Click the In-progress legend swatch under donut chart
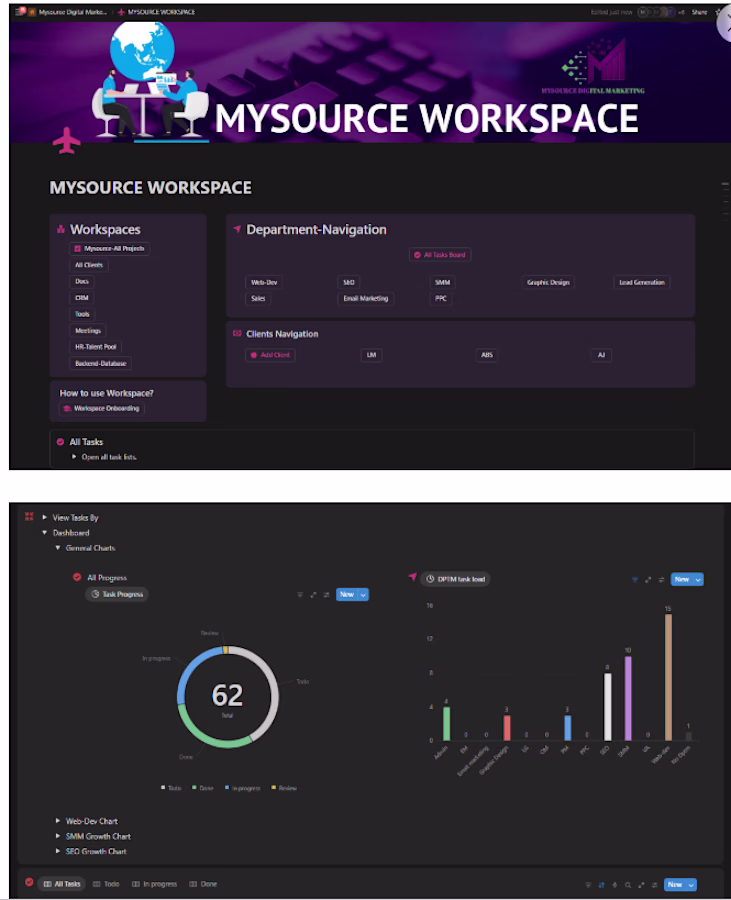 pos(227,788)
